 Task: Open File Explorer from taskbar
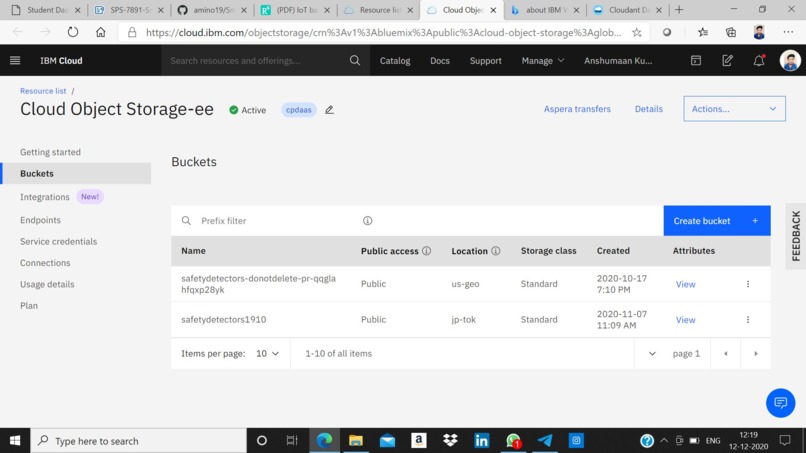(356, 441)
